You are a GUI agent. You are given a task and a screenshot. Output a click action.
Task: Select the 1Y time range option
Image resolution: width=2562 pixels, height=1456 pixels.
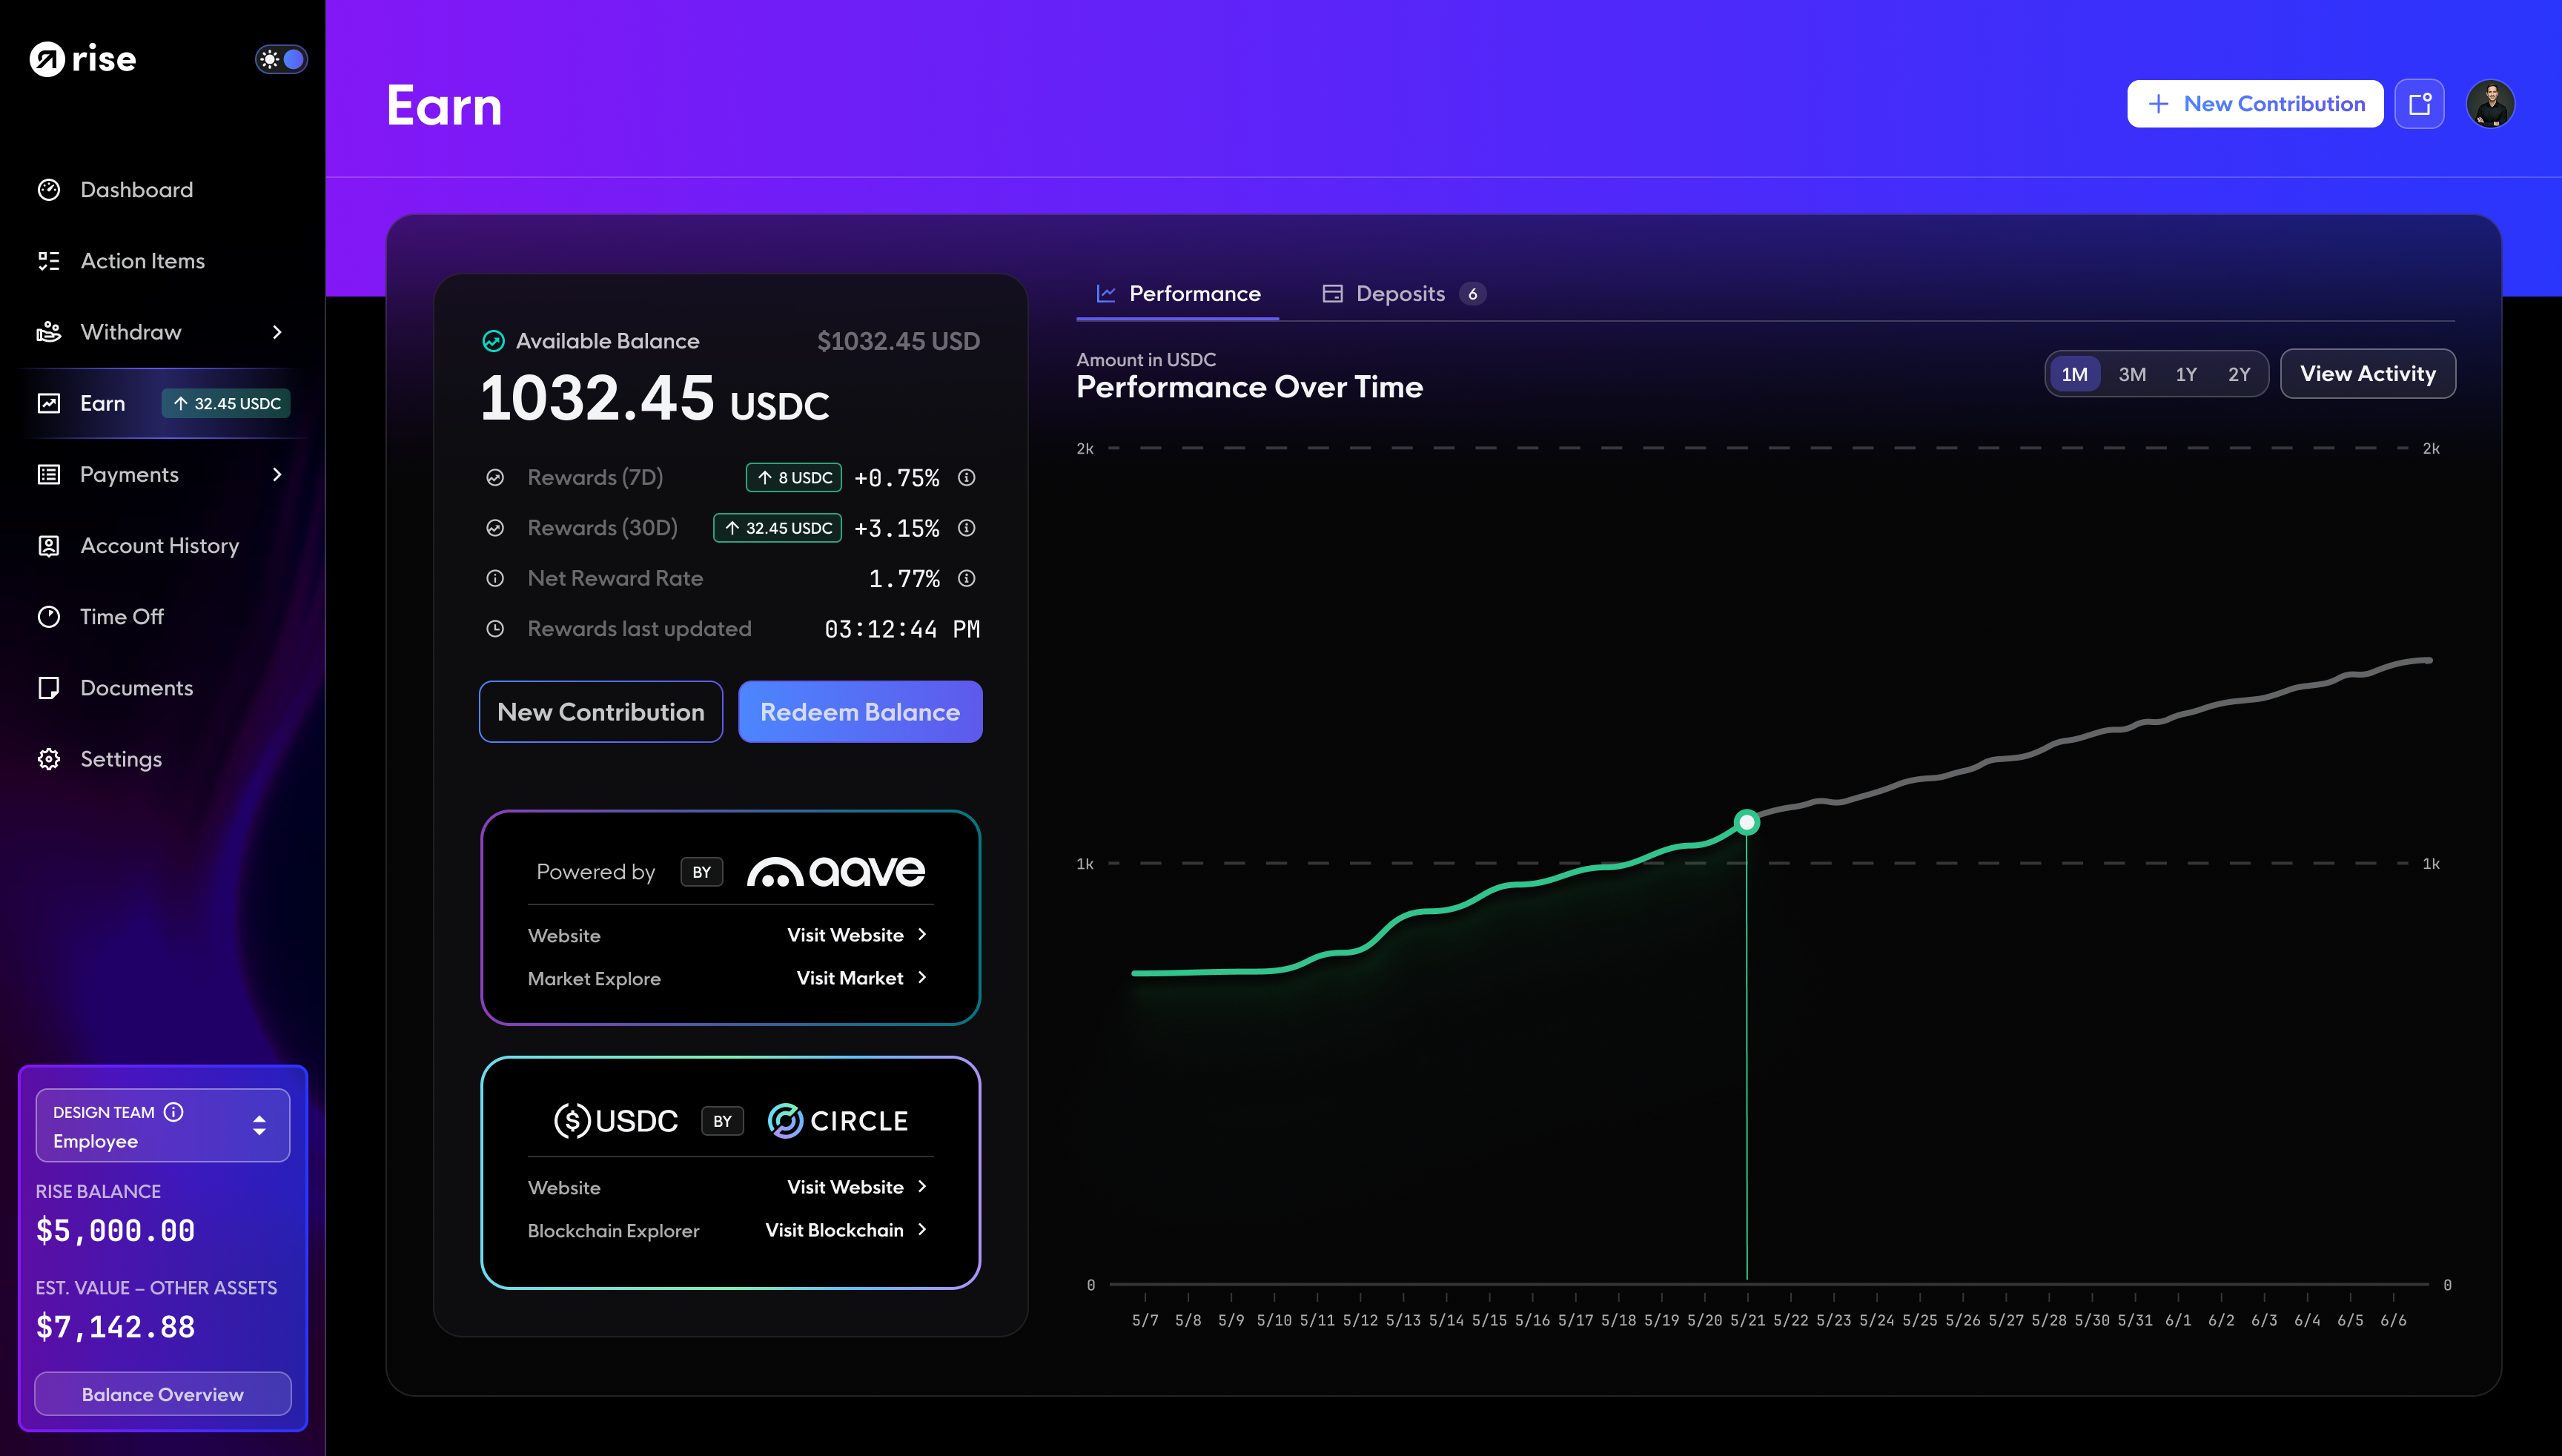2186,373
